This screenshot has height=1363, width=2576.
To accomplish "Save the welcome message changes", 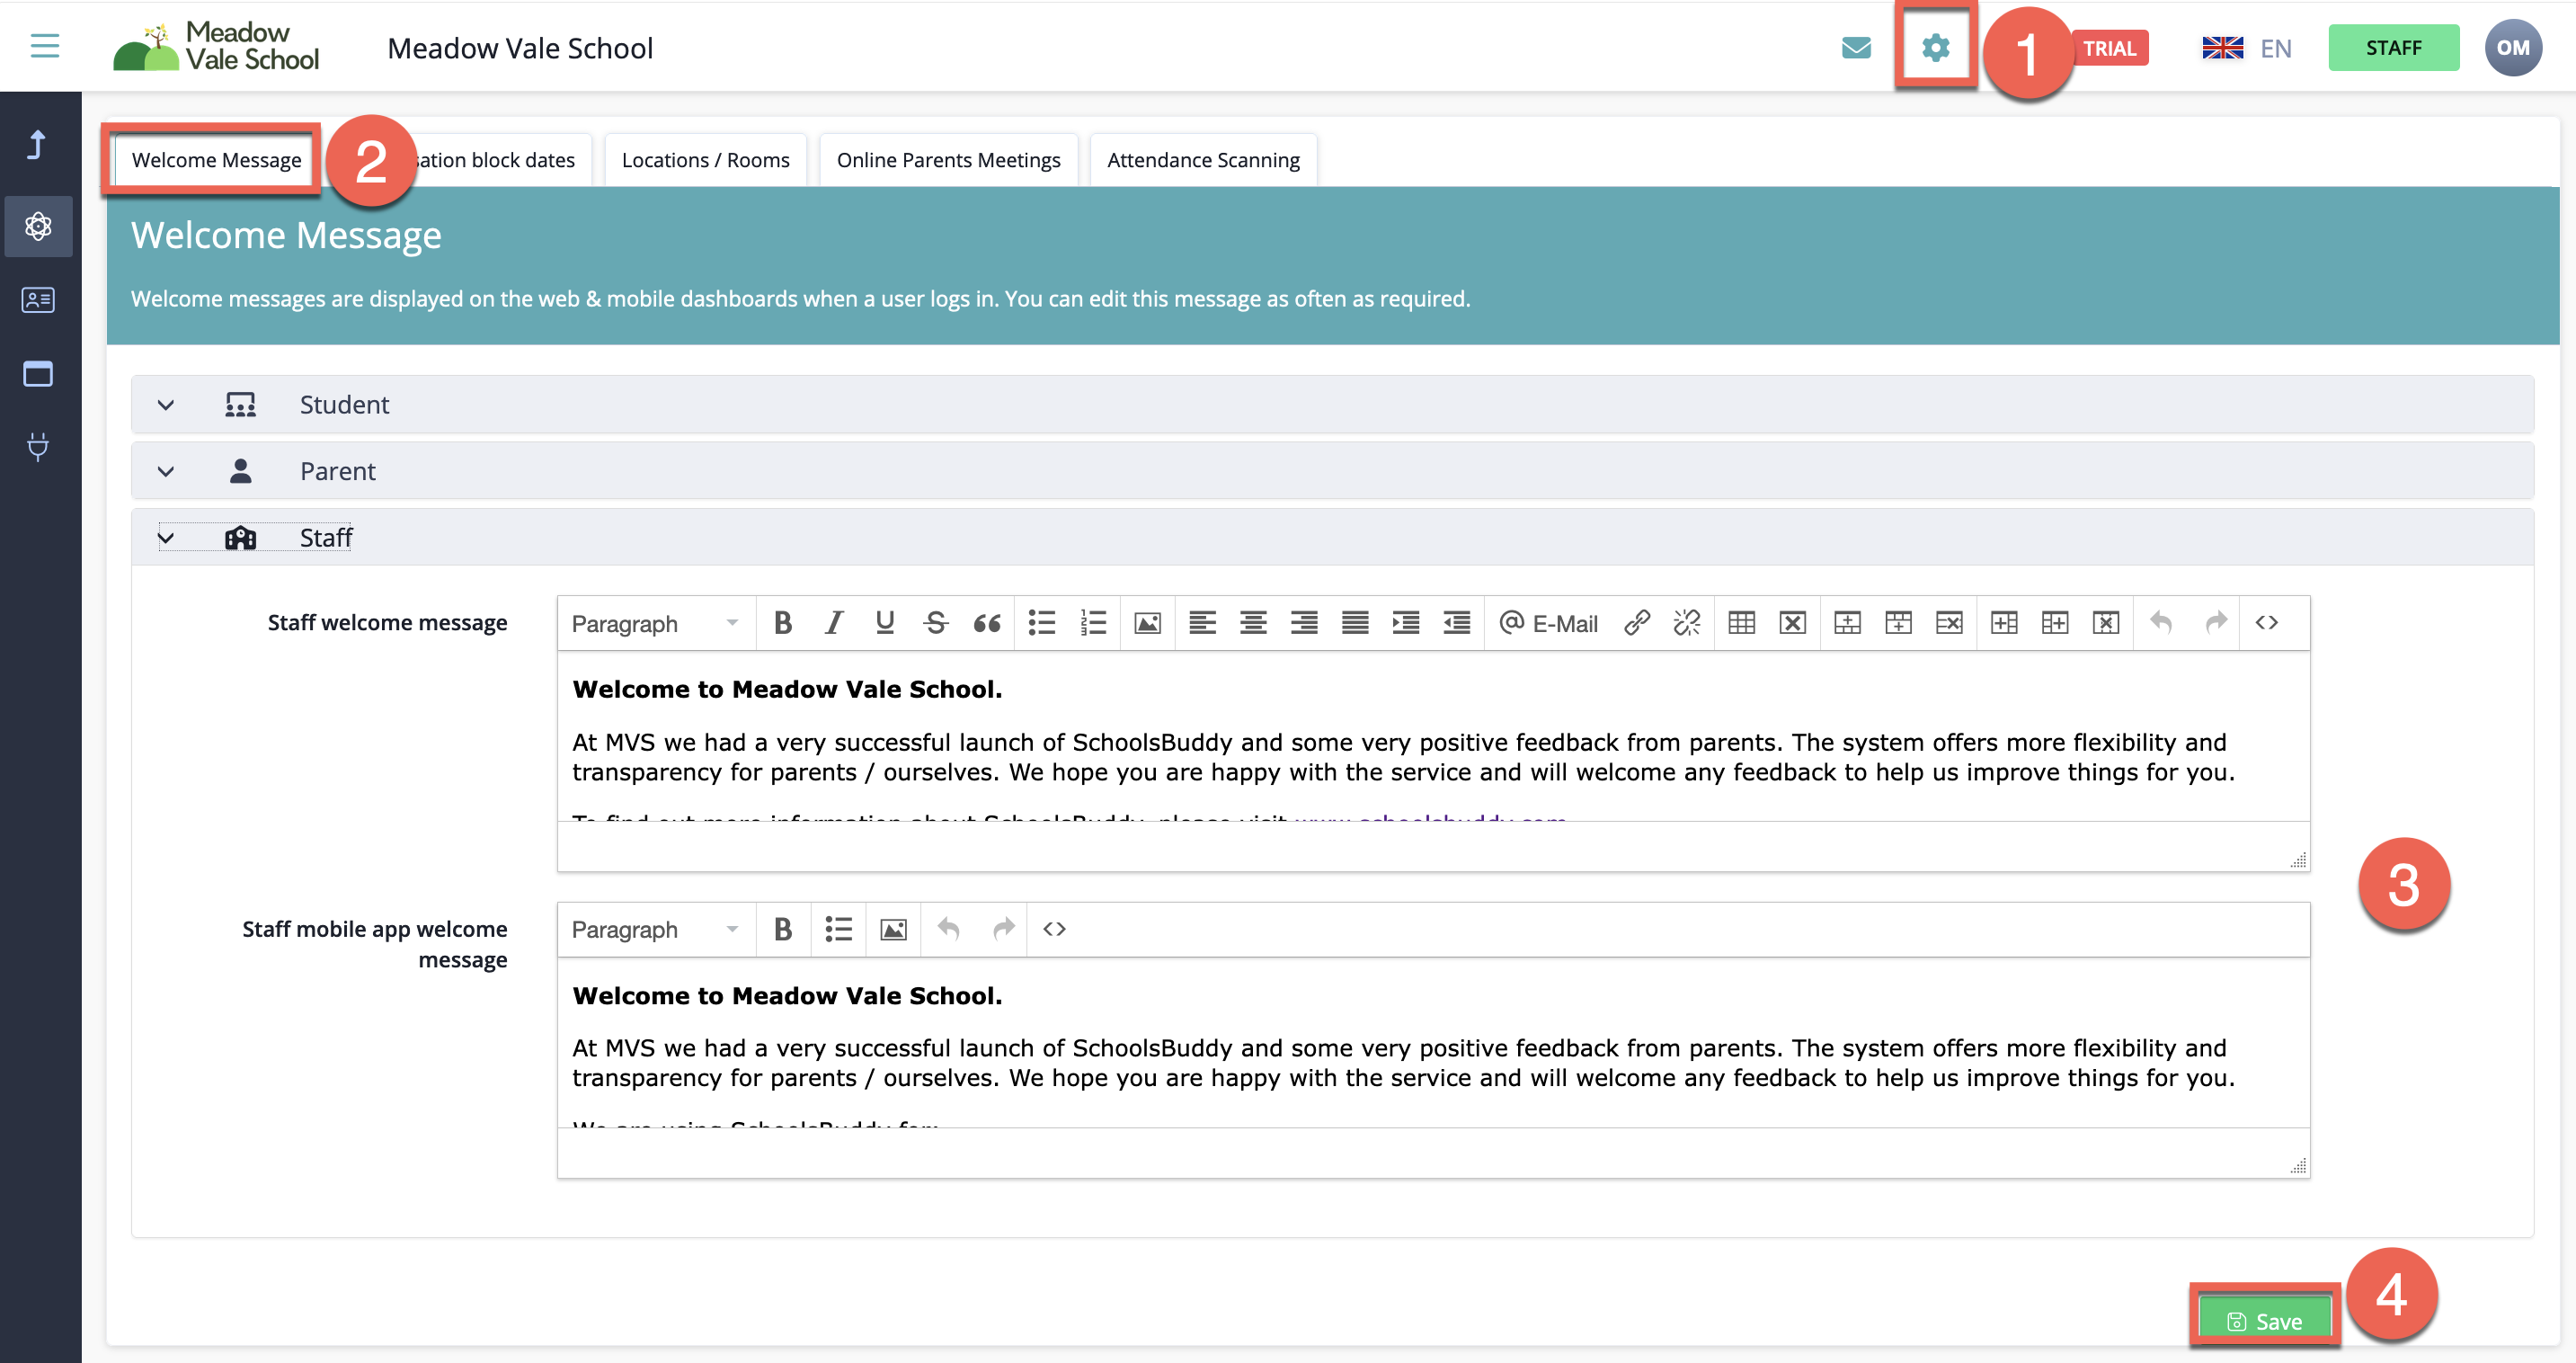I will [2266, 1320].
